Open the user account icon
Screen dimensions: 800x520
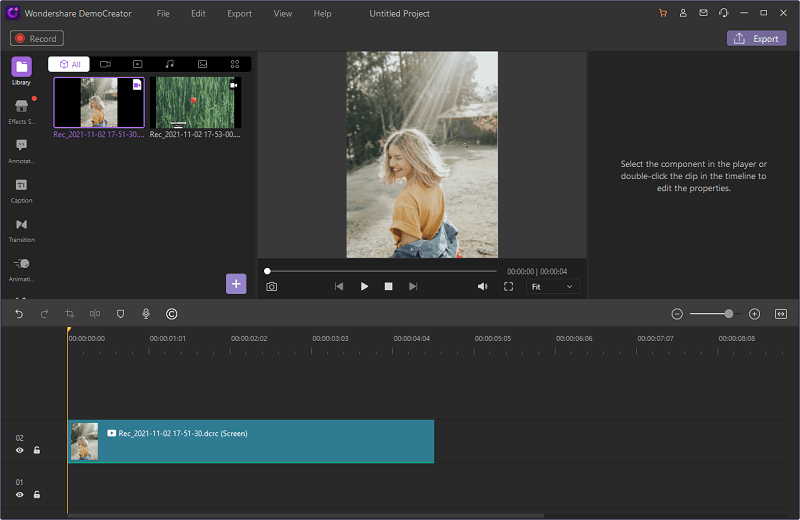(683, 13)
